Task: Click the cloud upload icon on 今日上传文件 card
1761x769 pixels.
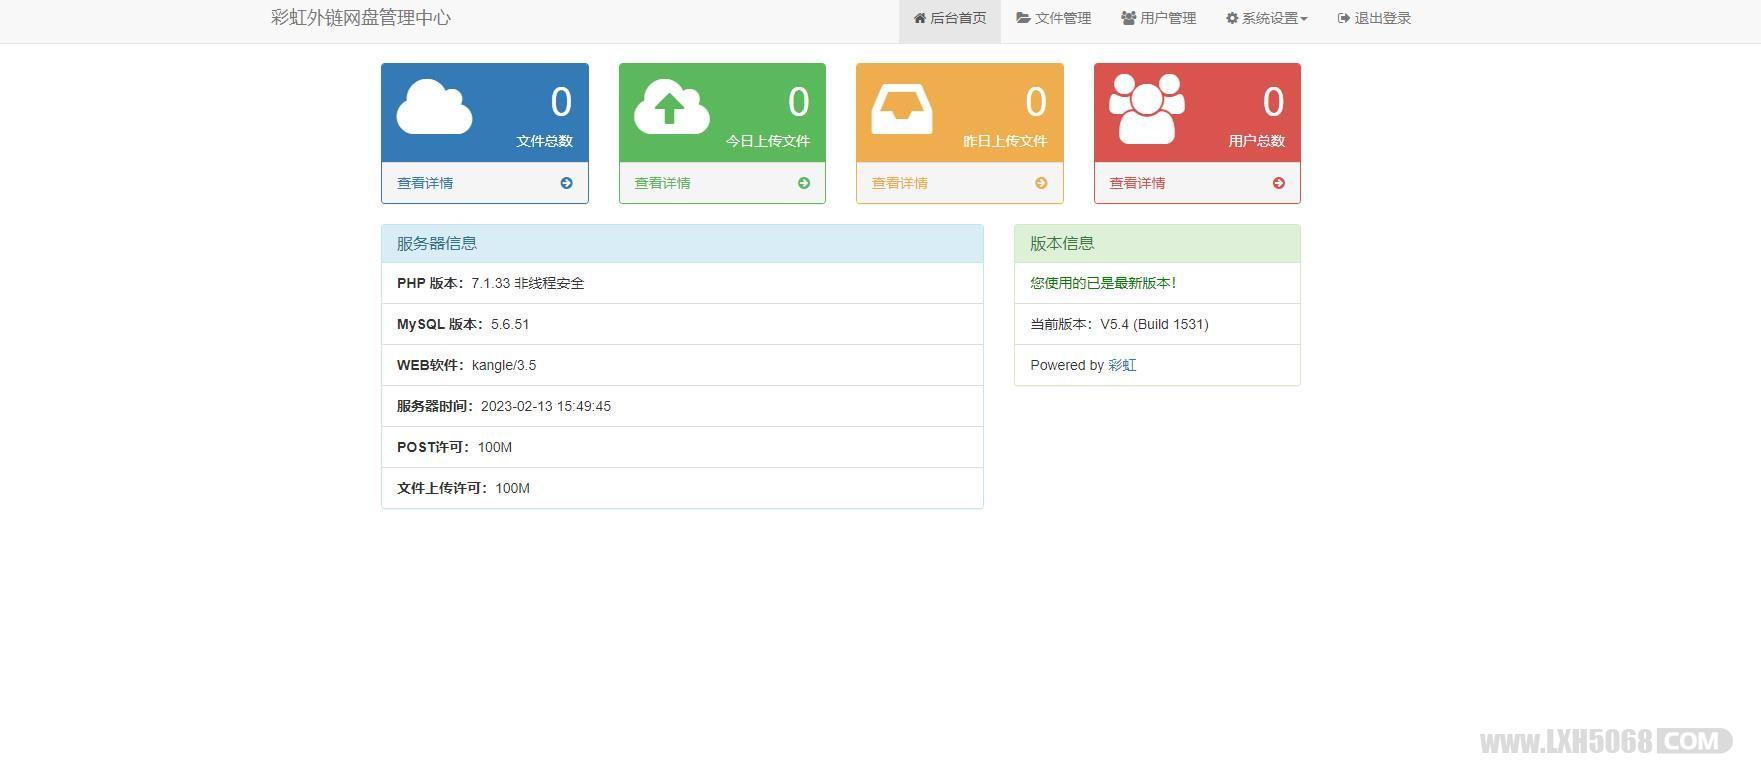Action: click(x=672, y=106)
